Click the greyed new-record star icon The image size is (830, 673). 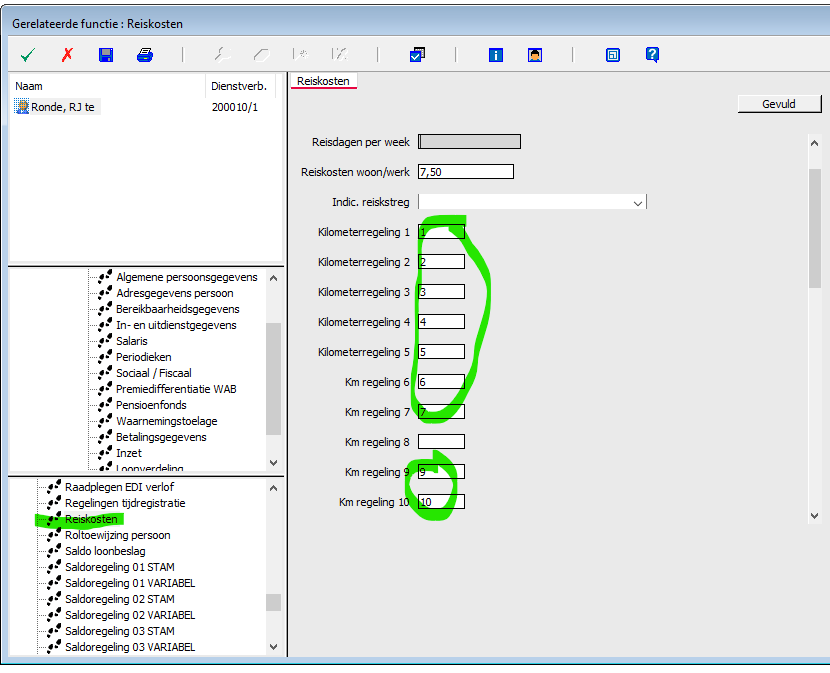pos(300,54)
